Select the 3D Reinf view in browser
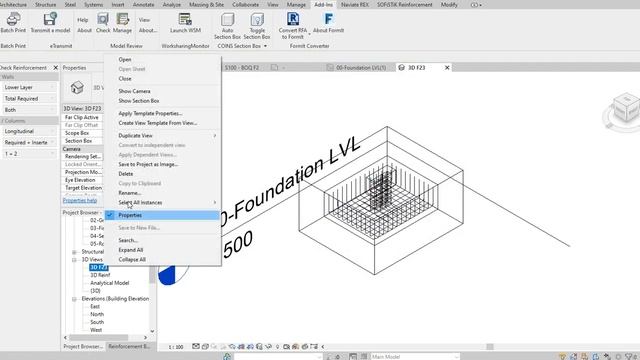The height and width of the screenshot is (360, 640). click(x=100, y=275)
